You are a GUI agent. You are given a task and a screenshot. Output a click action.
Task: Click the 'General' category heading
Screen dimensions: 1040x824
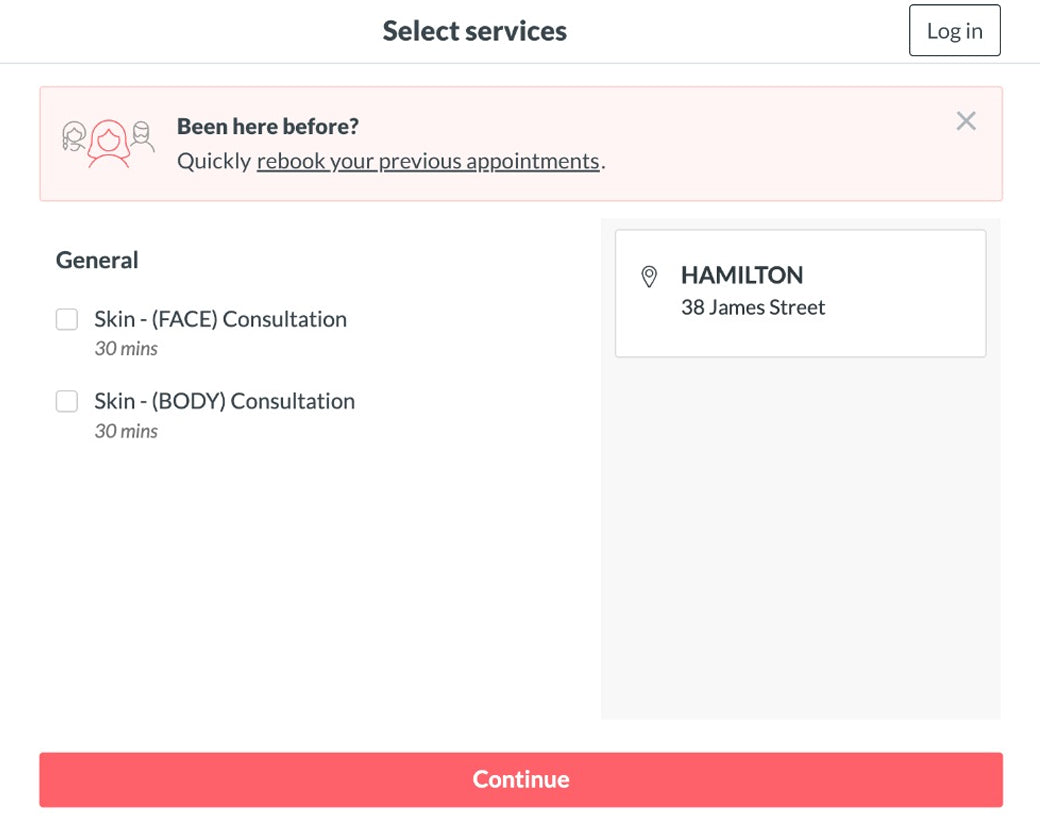tap(97, 260)
